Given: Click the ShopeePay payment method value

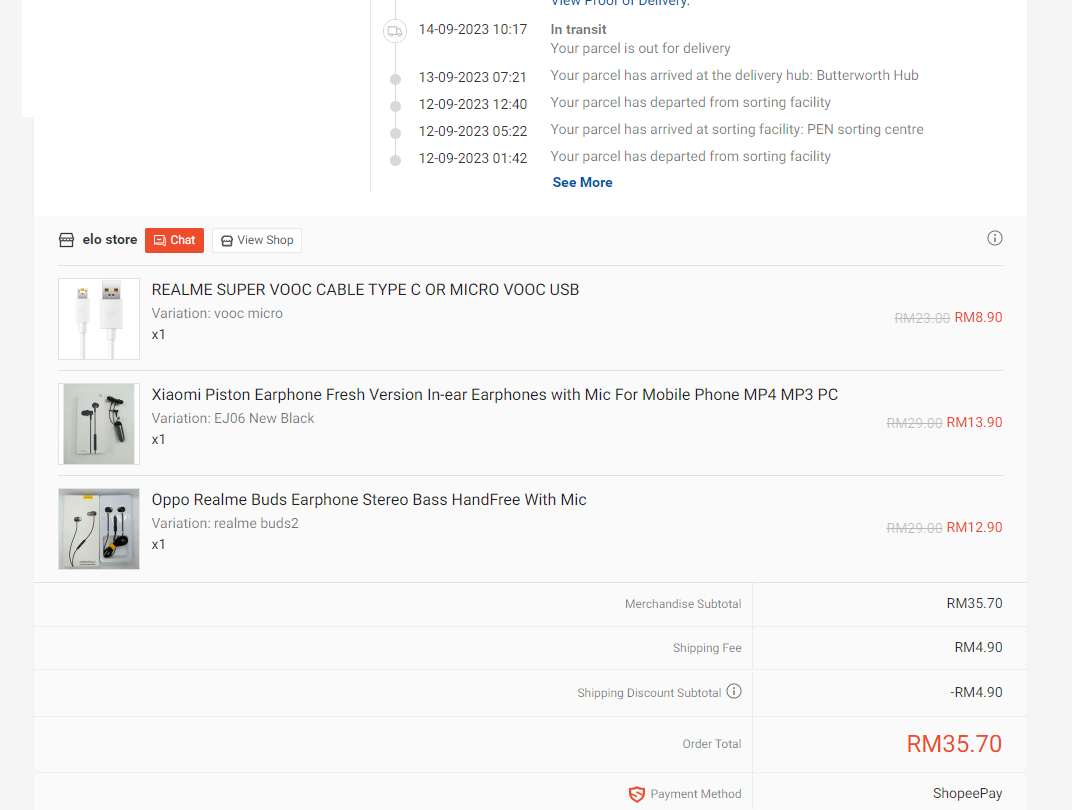Looking at the screenshot, I should (967, 793).
